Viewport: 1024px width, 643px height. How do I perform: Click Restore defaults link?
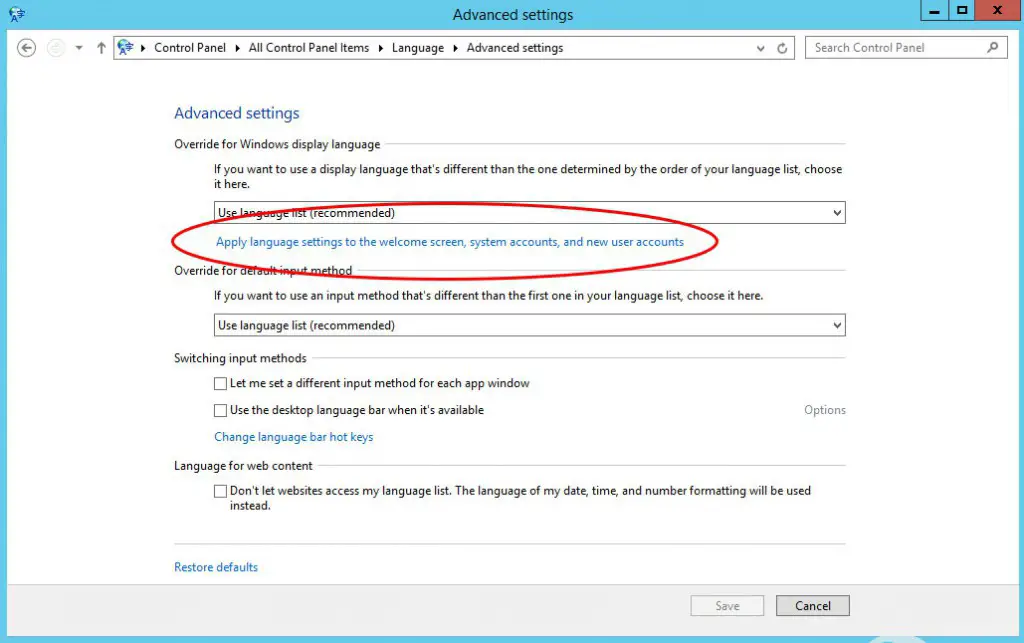coord(216,567)
